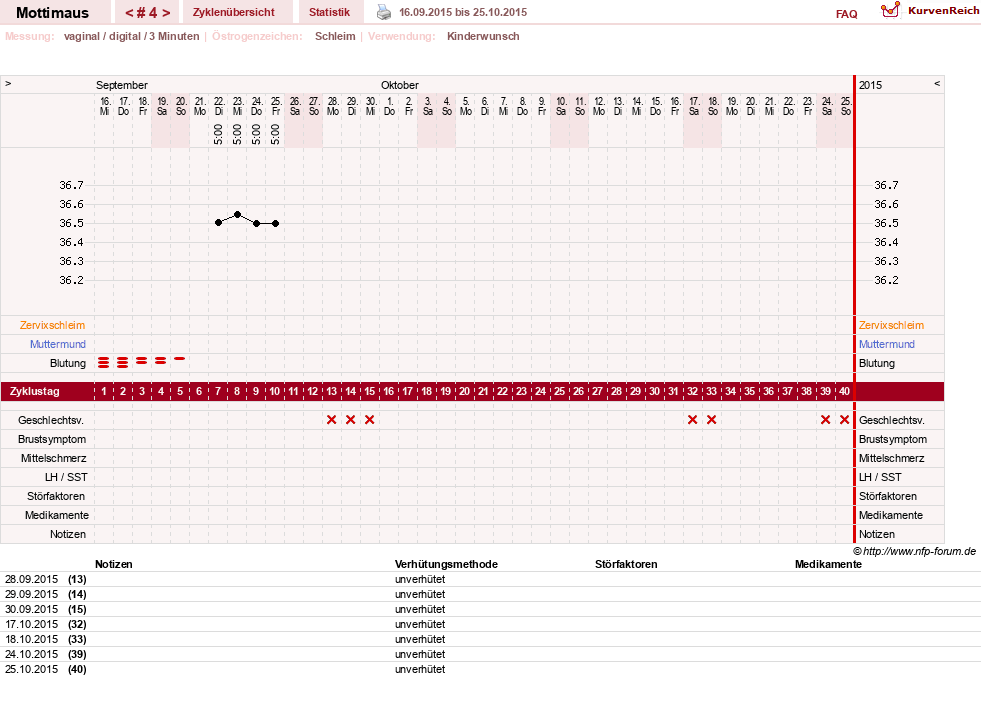Open the FAQ link

(x=846, y=14)
